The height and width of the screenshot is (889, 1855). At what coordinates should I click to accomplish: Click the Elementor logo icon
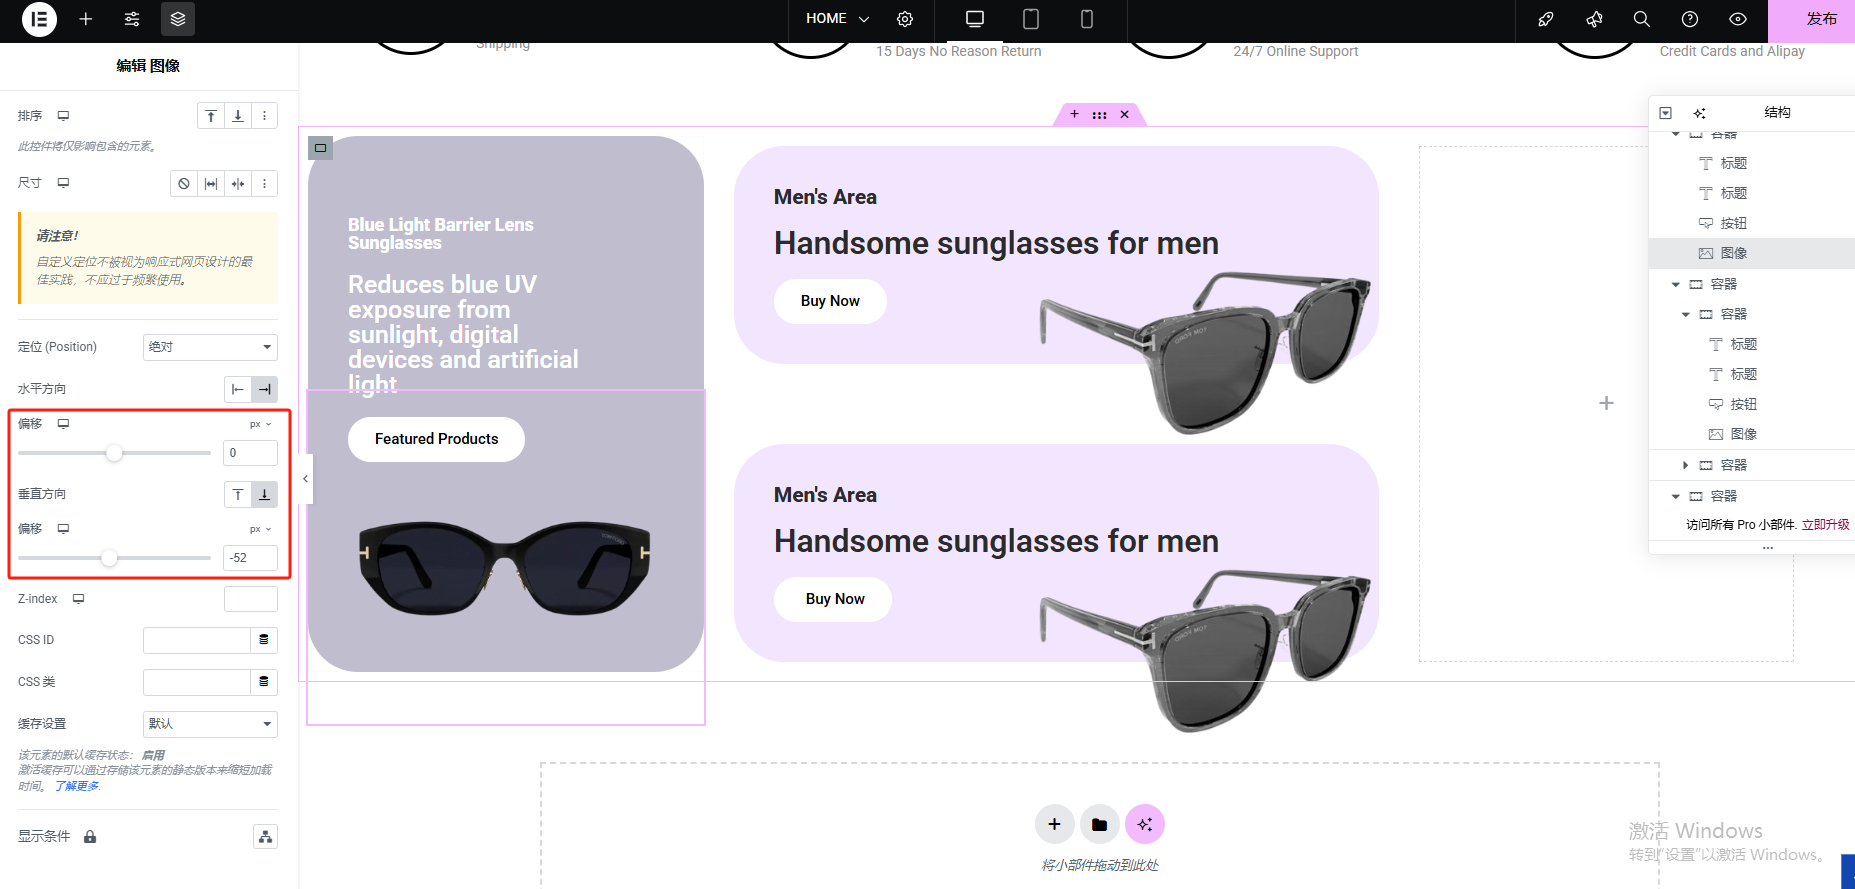pyautogui.click(x=39, y=19)
